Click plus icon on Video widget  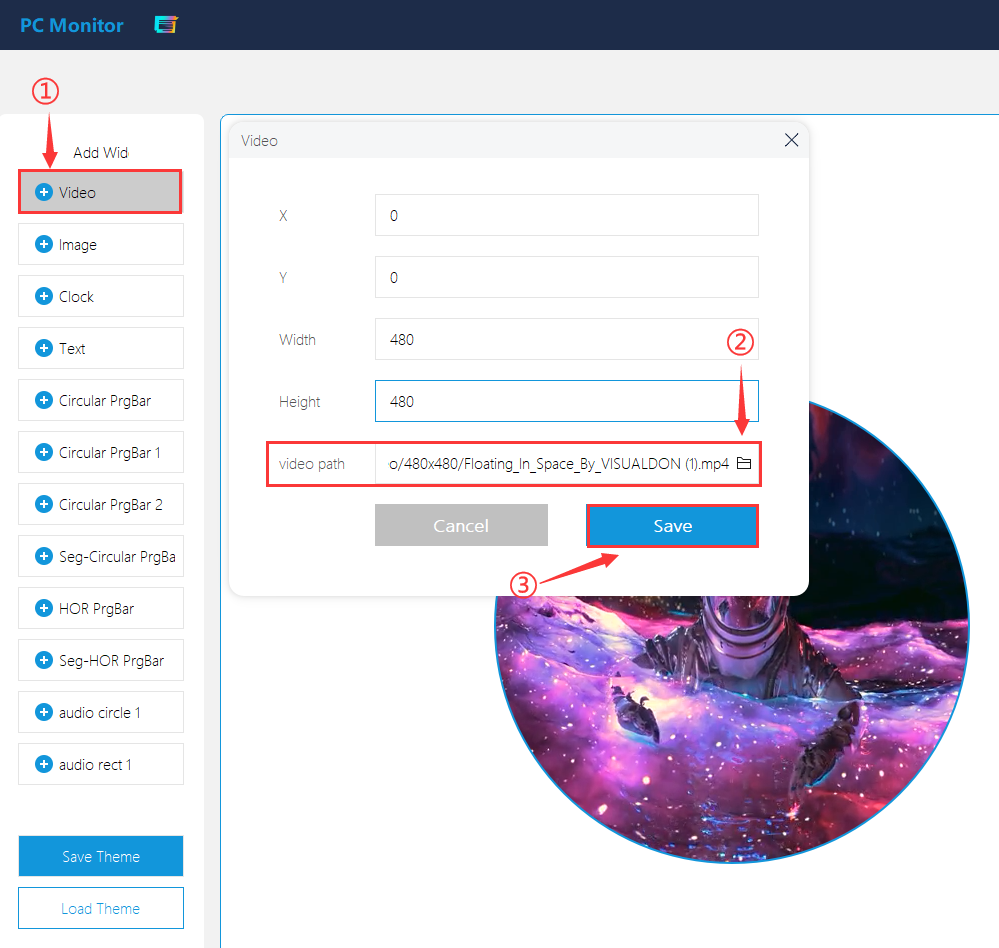coord(43,192)
